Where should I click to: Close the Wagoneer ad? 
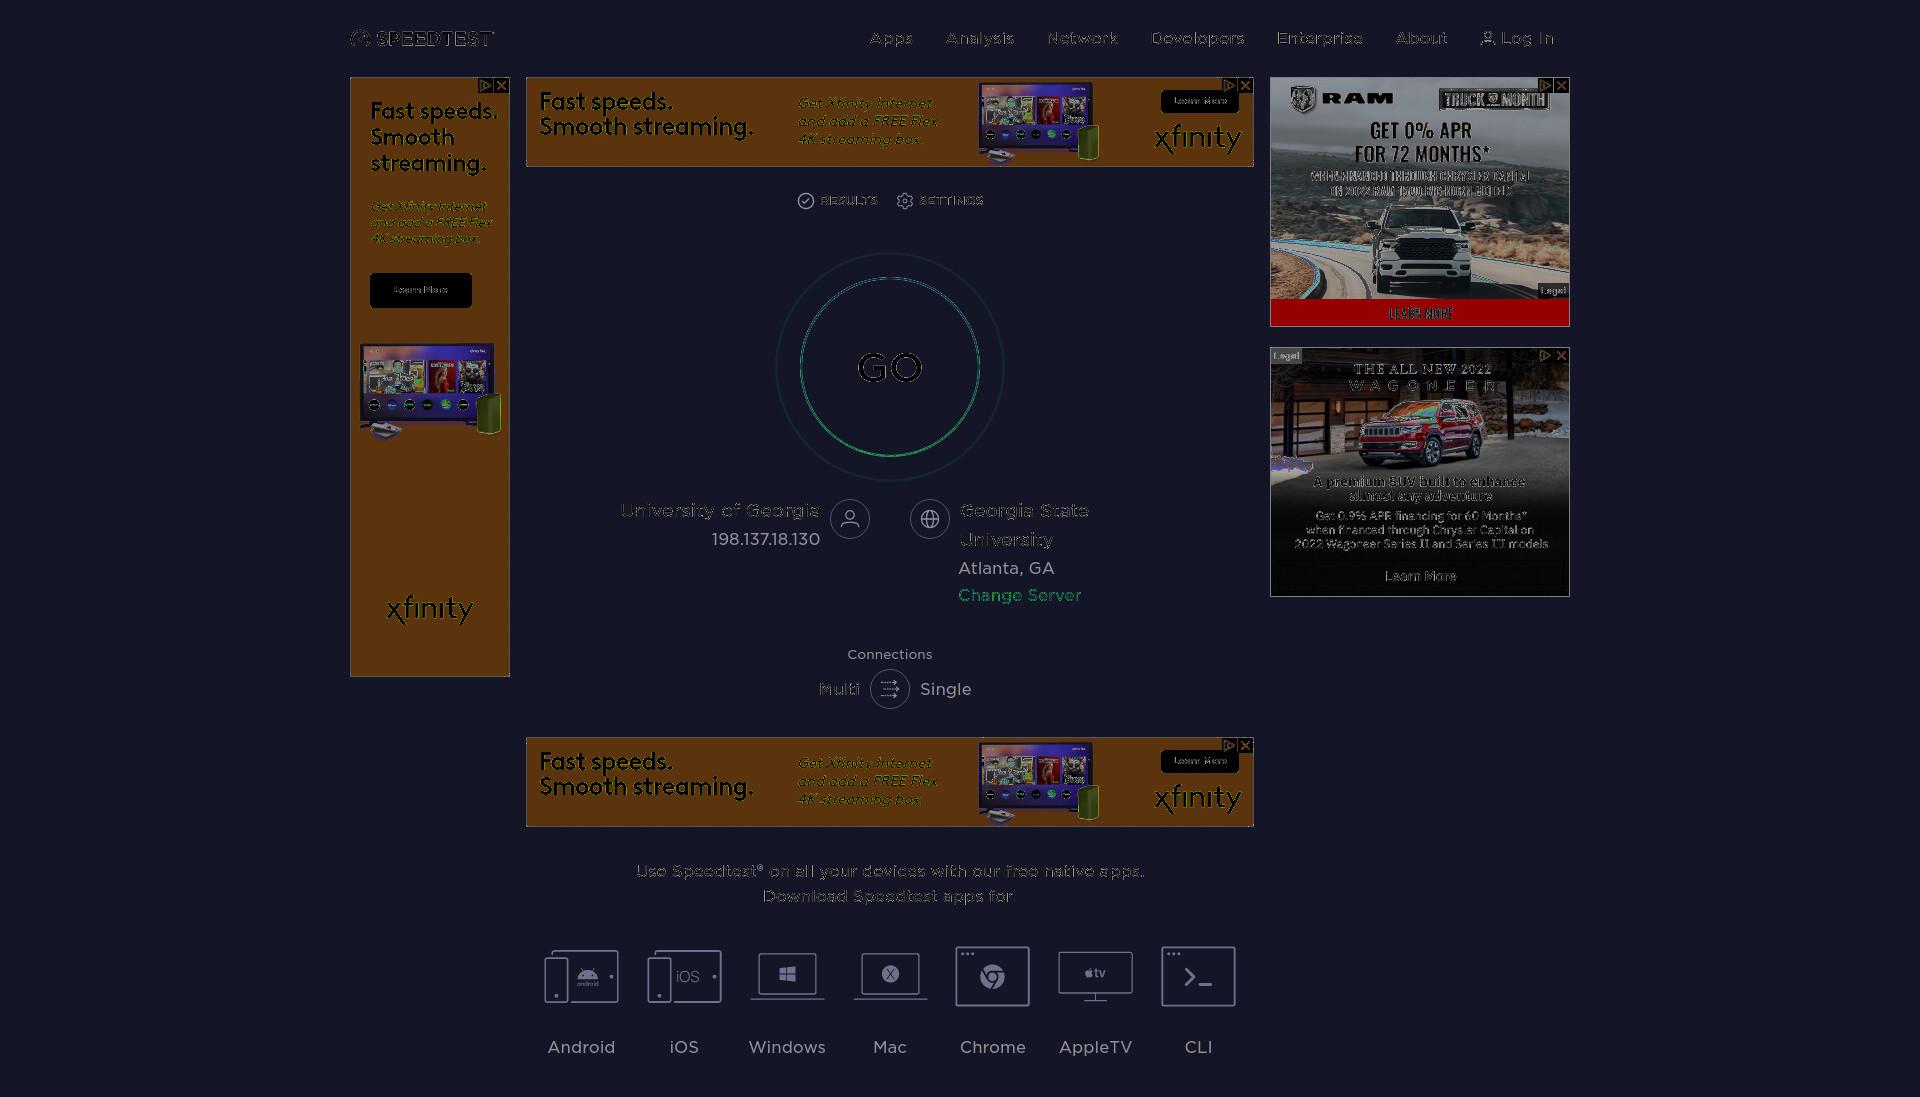[1562, 356]
